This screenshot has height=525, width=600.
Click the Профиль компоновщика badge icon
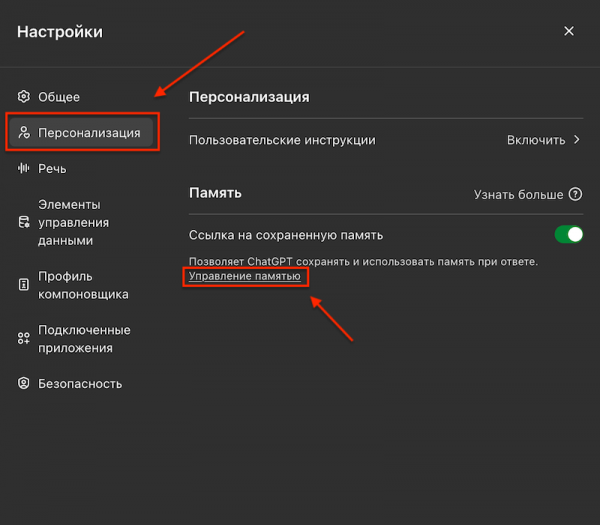coord(24,285)
